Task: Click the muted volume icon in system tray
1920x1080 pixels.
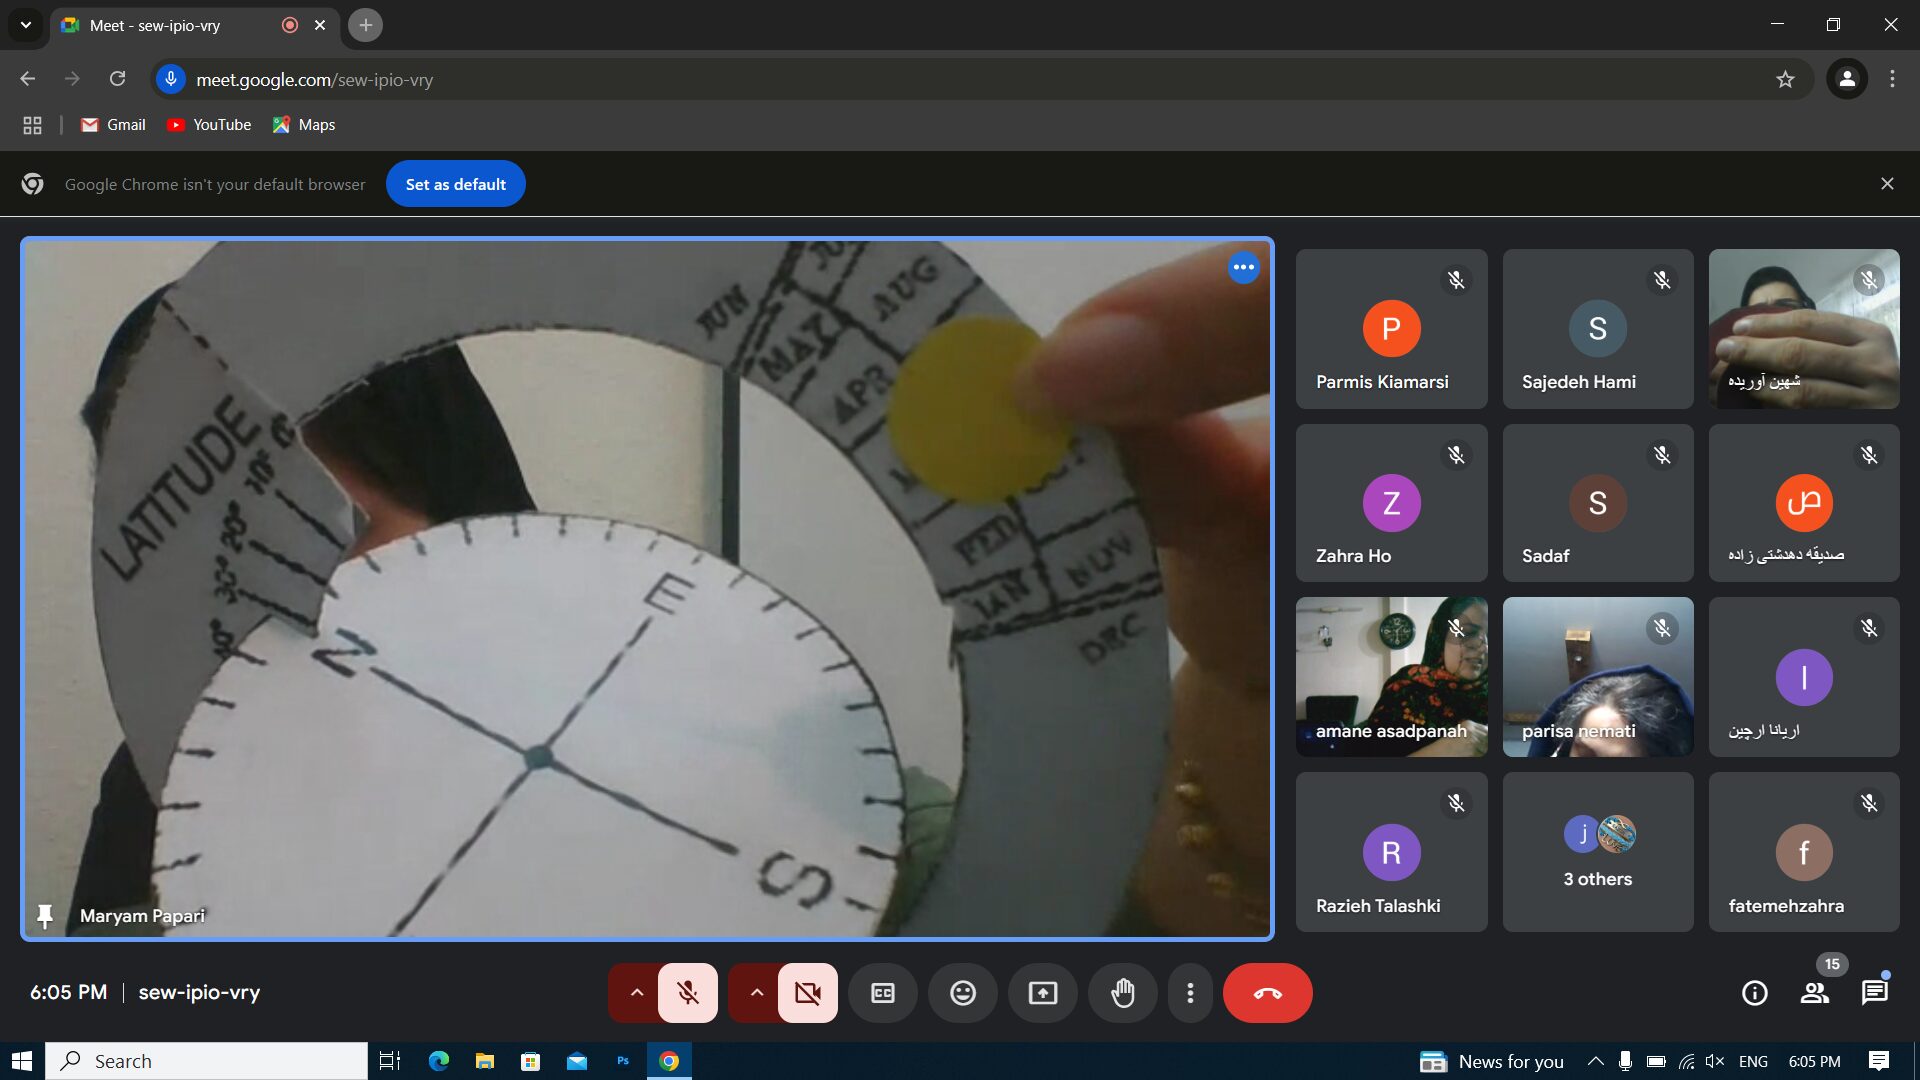Action: click(1716, 1061)
